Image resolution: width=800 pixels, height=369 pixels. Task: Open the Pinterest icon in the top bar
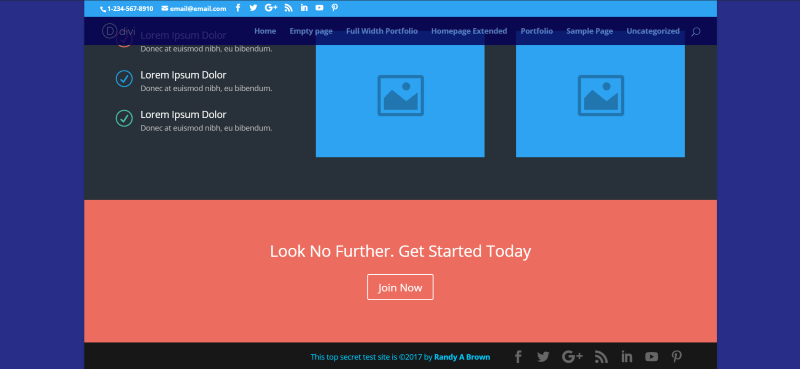click(335, 8)
